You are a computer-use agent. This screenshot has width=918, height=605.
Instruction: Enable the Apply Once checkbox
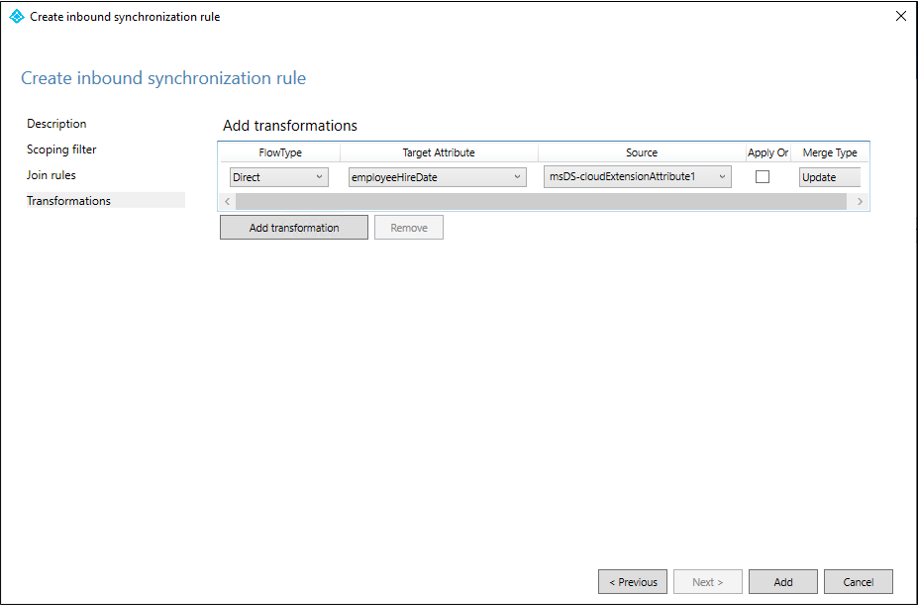(x=763, y=176)
